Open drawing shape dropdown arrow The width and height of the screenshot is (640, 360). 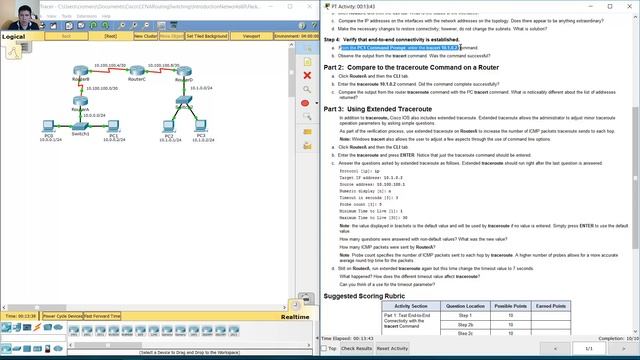pyautogui.click(x=316, y=103)
